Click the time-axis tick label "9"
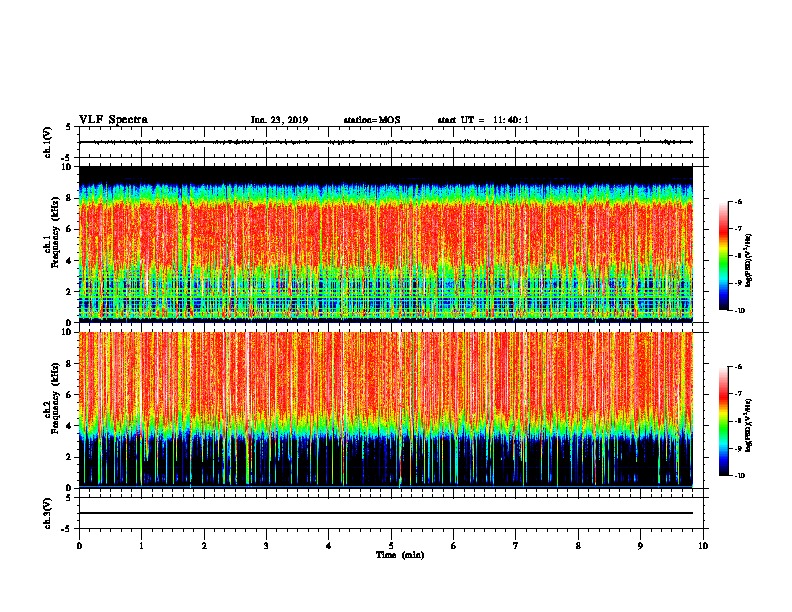This screenshot has width=792, height=612. pos(640,546)
